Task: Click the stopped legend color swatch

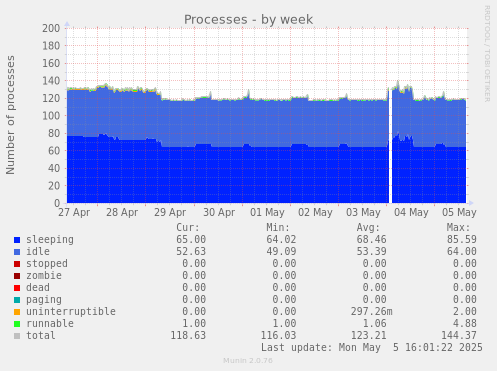Action: 17,264
